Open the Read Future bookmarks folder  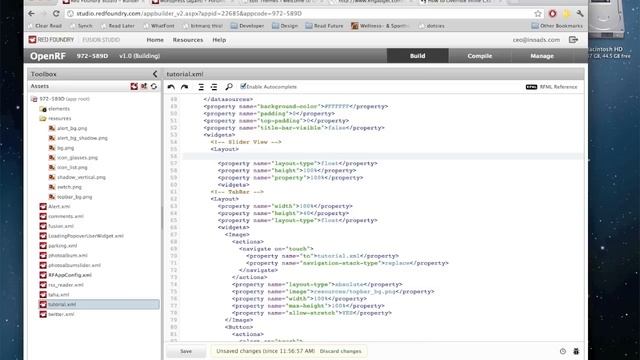[325, 26]
